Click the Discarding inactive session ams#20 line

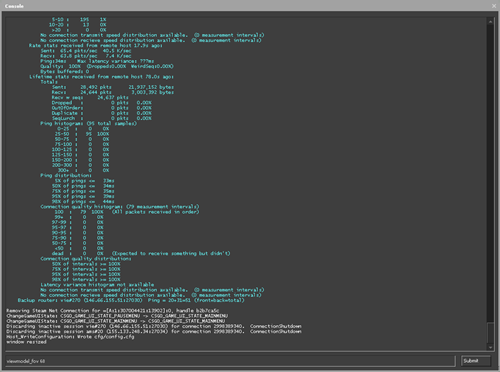pyautogui.click(x=154, y=331)
